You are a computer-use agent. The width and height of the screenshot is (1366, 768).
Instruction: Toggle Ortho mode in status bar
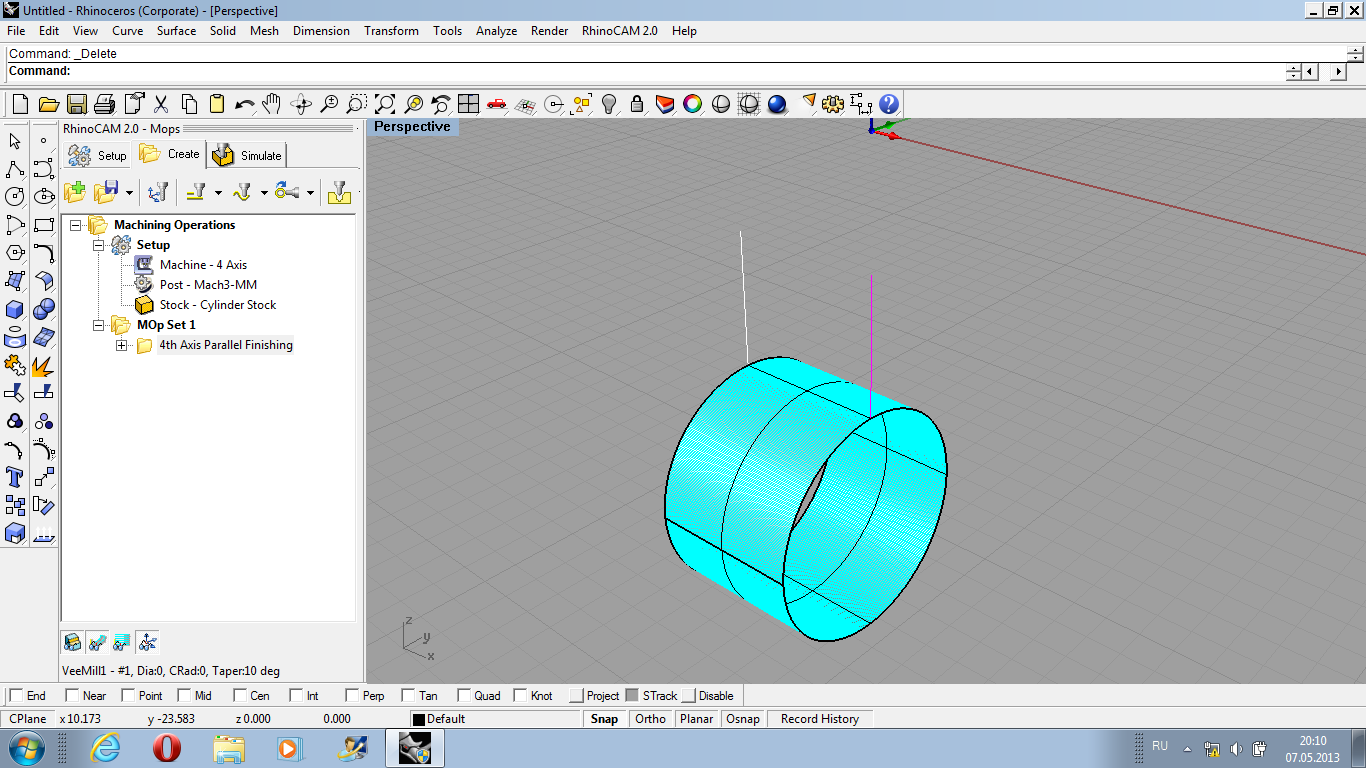[x=650, y=719]
